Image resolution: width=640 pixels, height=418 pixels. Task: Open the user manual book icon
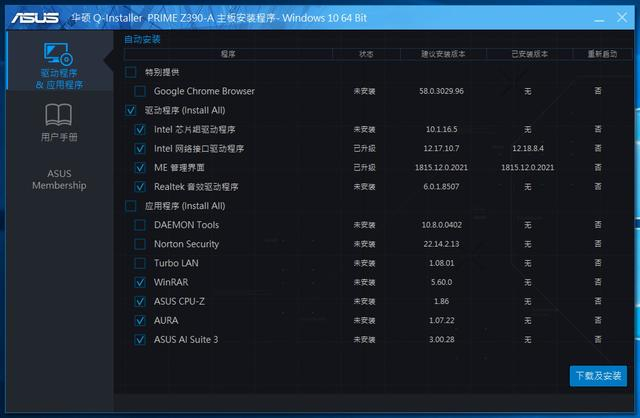coord(58,115)
